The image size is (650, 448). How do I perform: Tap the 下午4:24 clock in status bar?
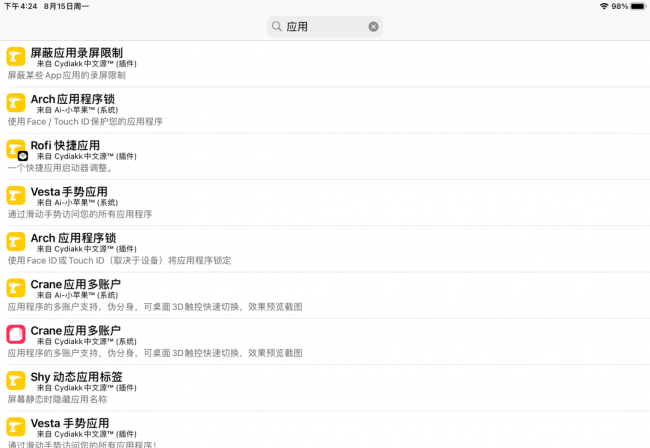20,6
